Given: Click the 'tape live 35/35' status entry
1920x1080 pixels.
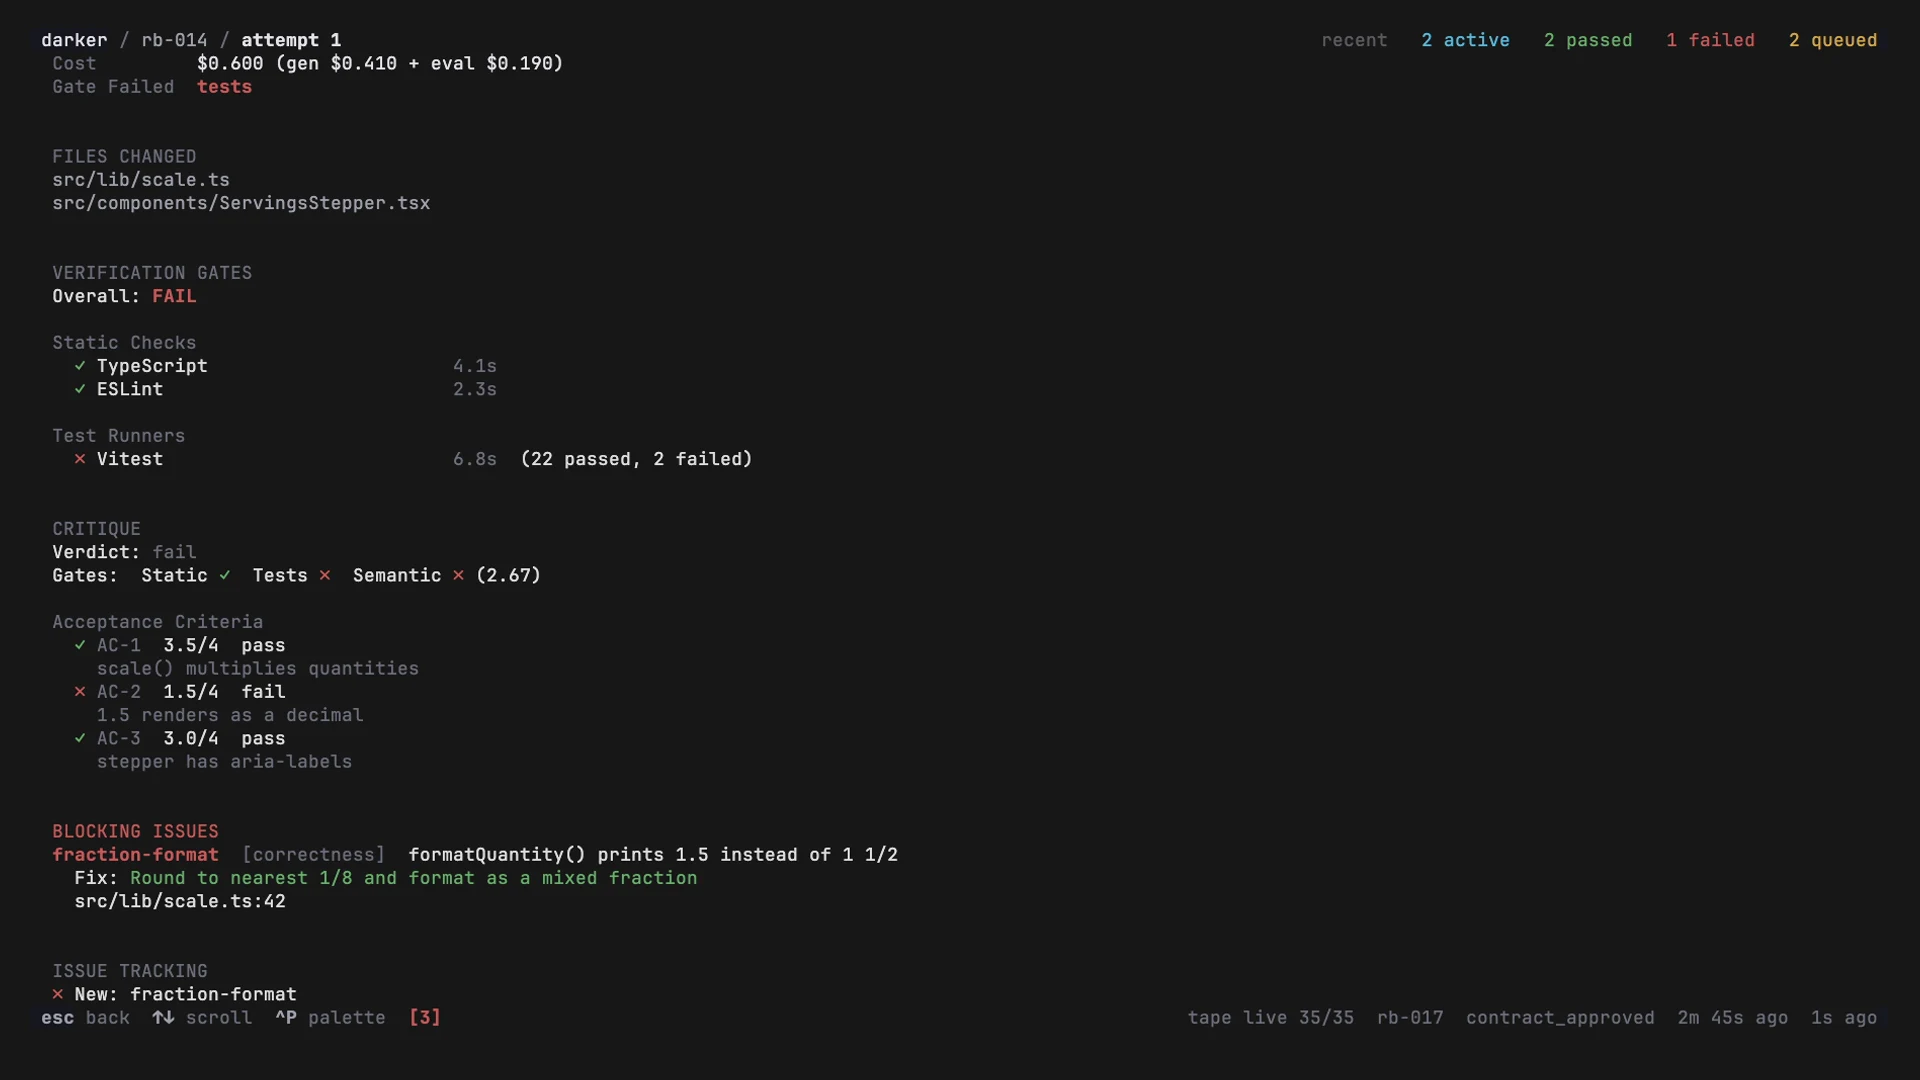Looking at the screenshot, I should [1270, 1018].
